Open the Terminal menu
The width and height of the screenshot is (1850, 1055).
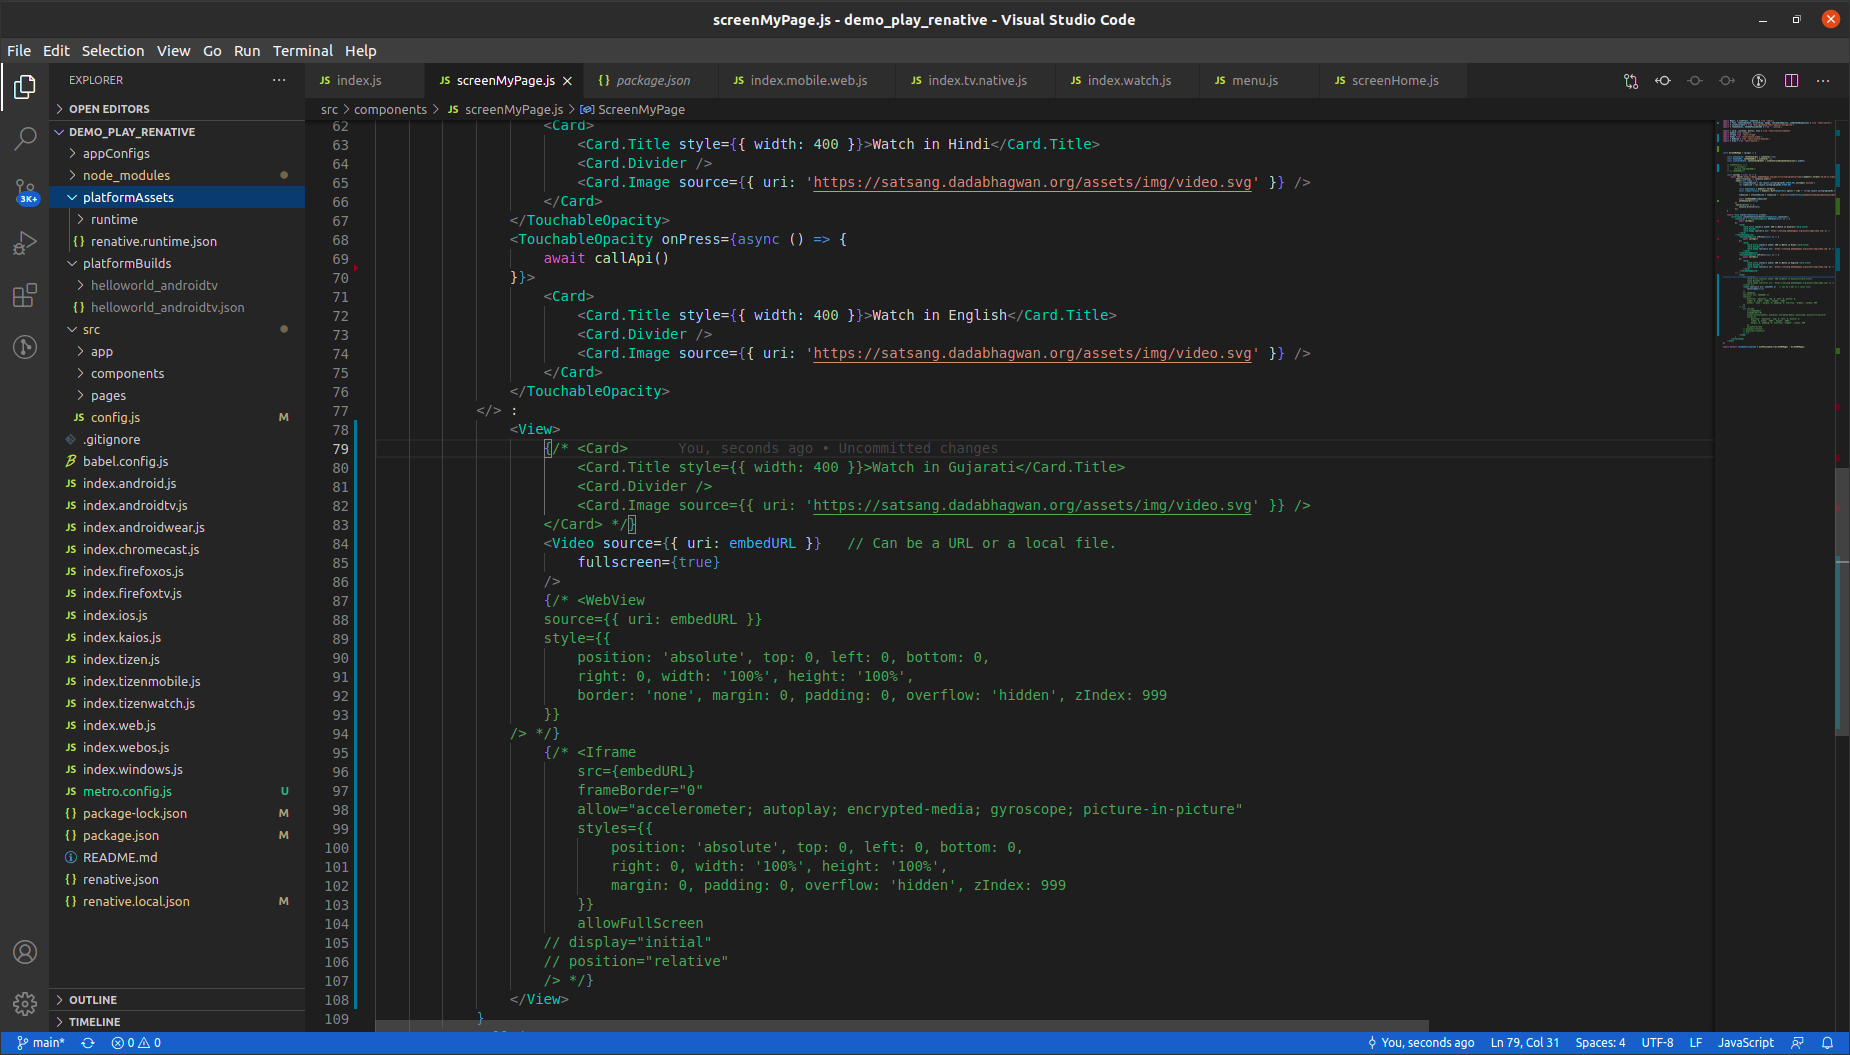(303, 51)
